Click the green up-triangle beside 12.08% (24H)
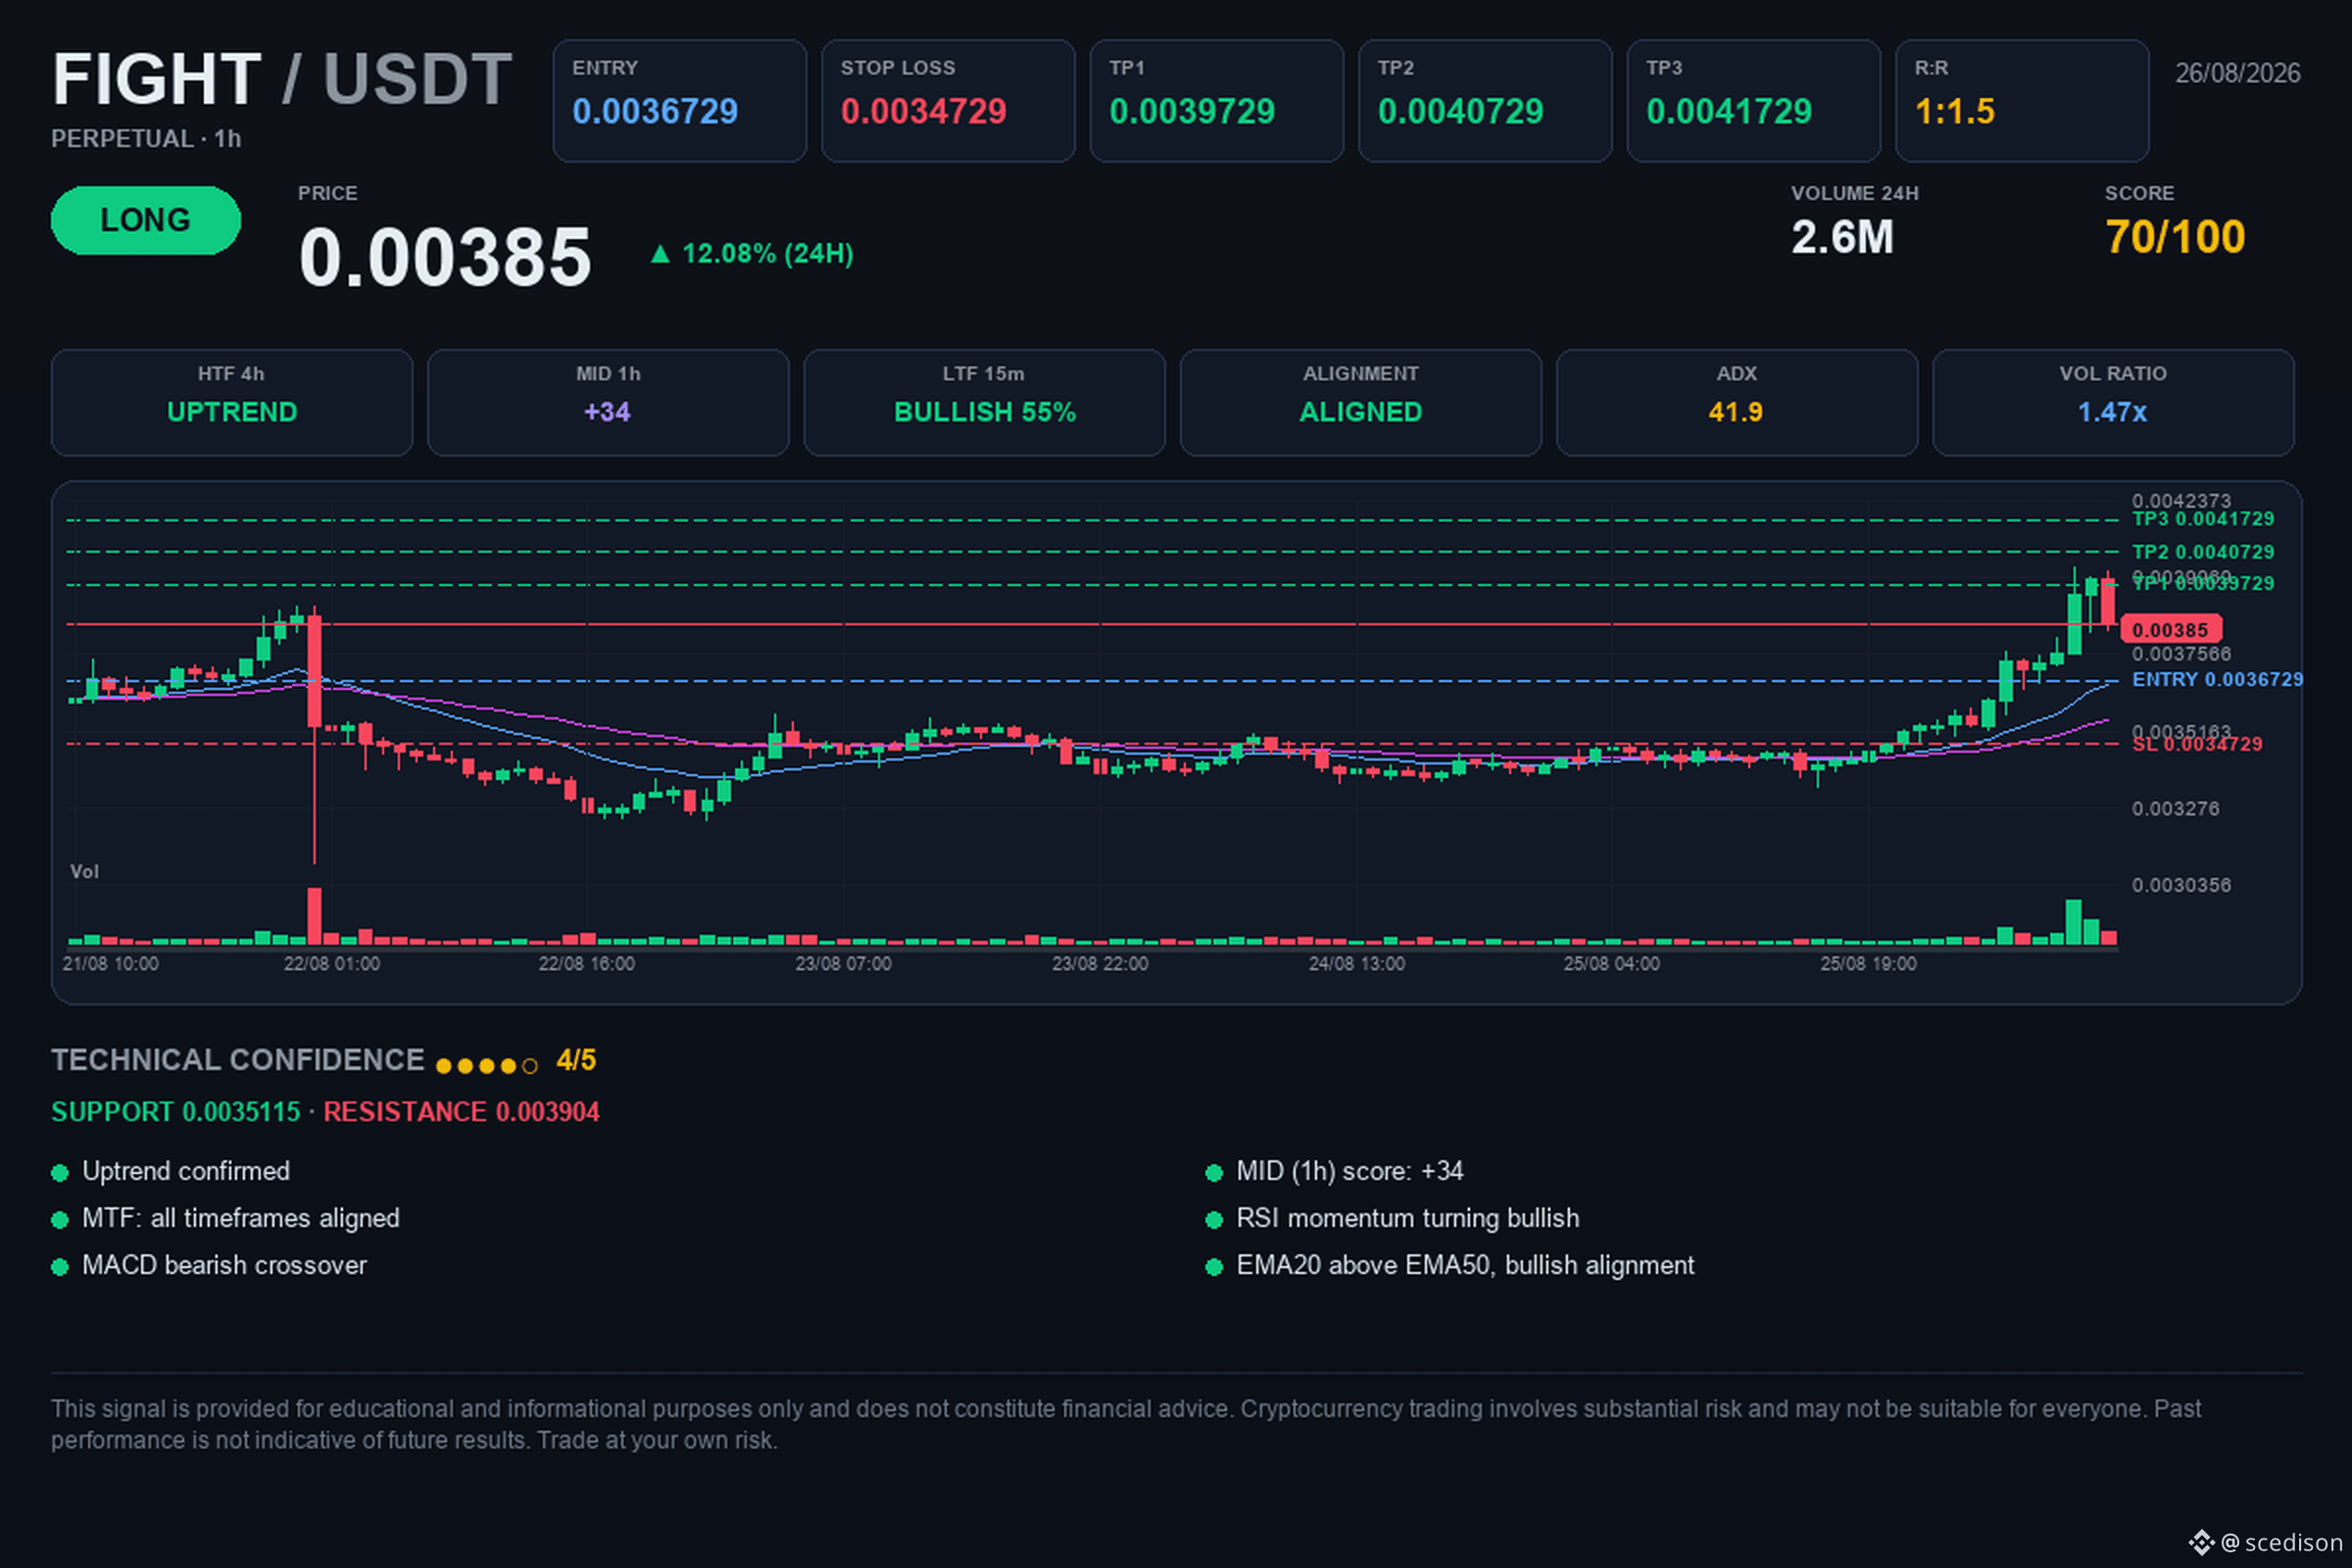Image resolution: width=2352 pixels, height=1568 pixels. pyautogui.click(x=660, y=254)
